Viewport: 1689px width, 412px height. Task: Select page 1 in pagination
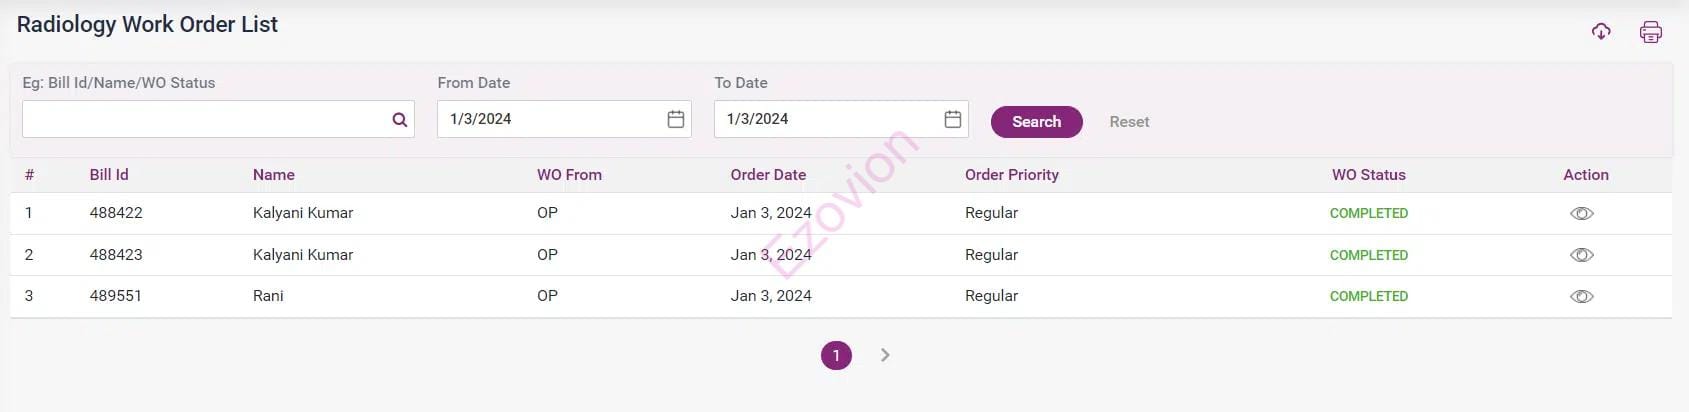(x=836, y=355)
